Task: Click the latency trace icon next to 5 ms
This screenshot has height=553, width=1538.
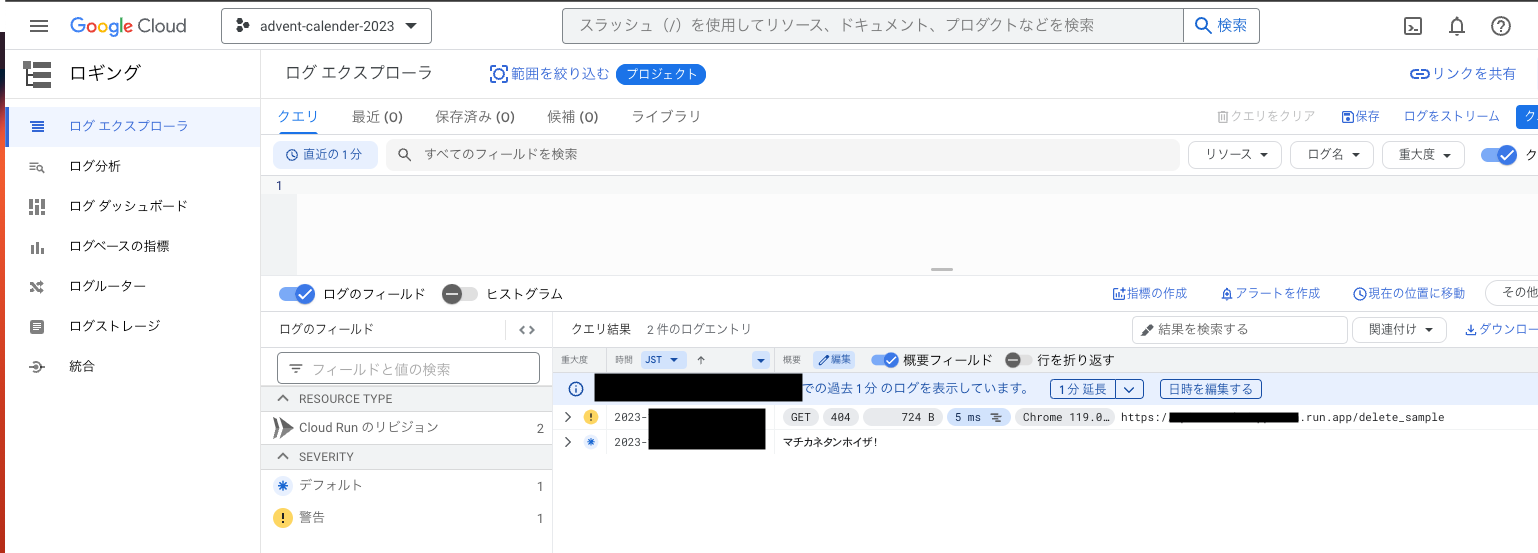Action: pos(996,417)
